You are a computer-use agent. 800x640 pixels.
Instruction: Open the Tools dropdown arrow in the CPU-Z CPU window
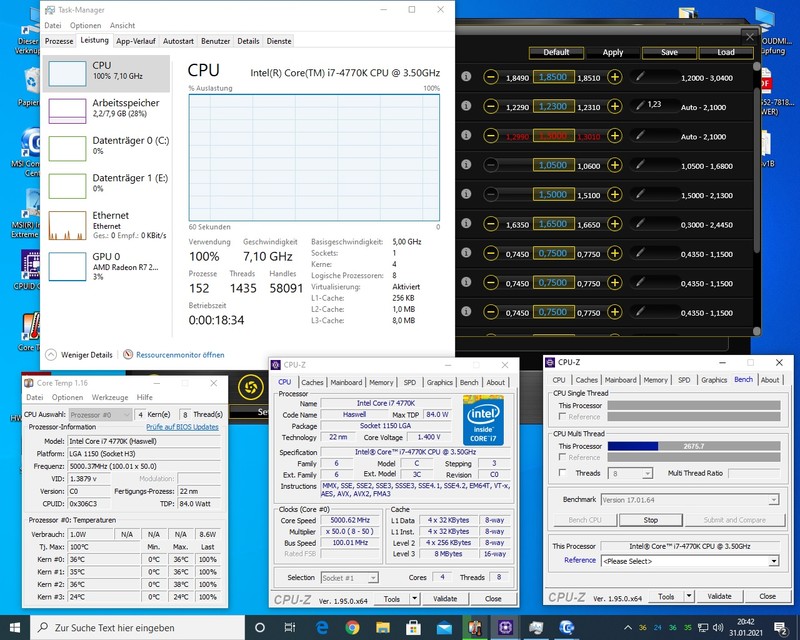414,599
